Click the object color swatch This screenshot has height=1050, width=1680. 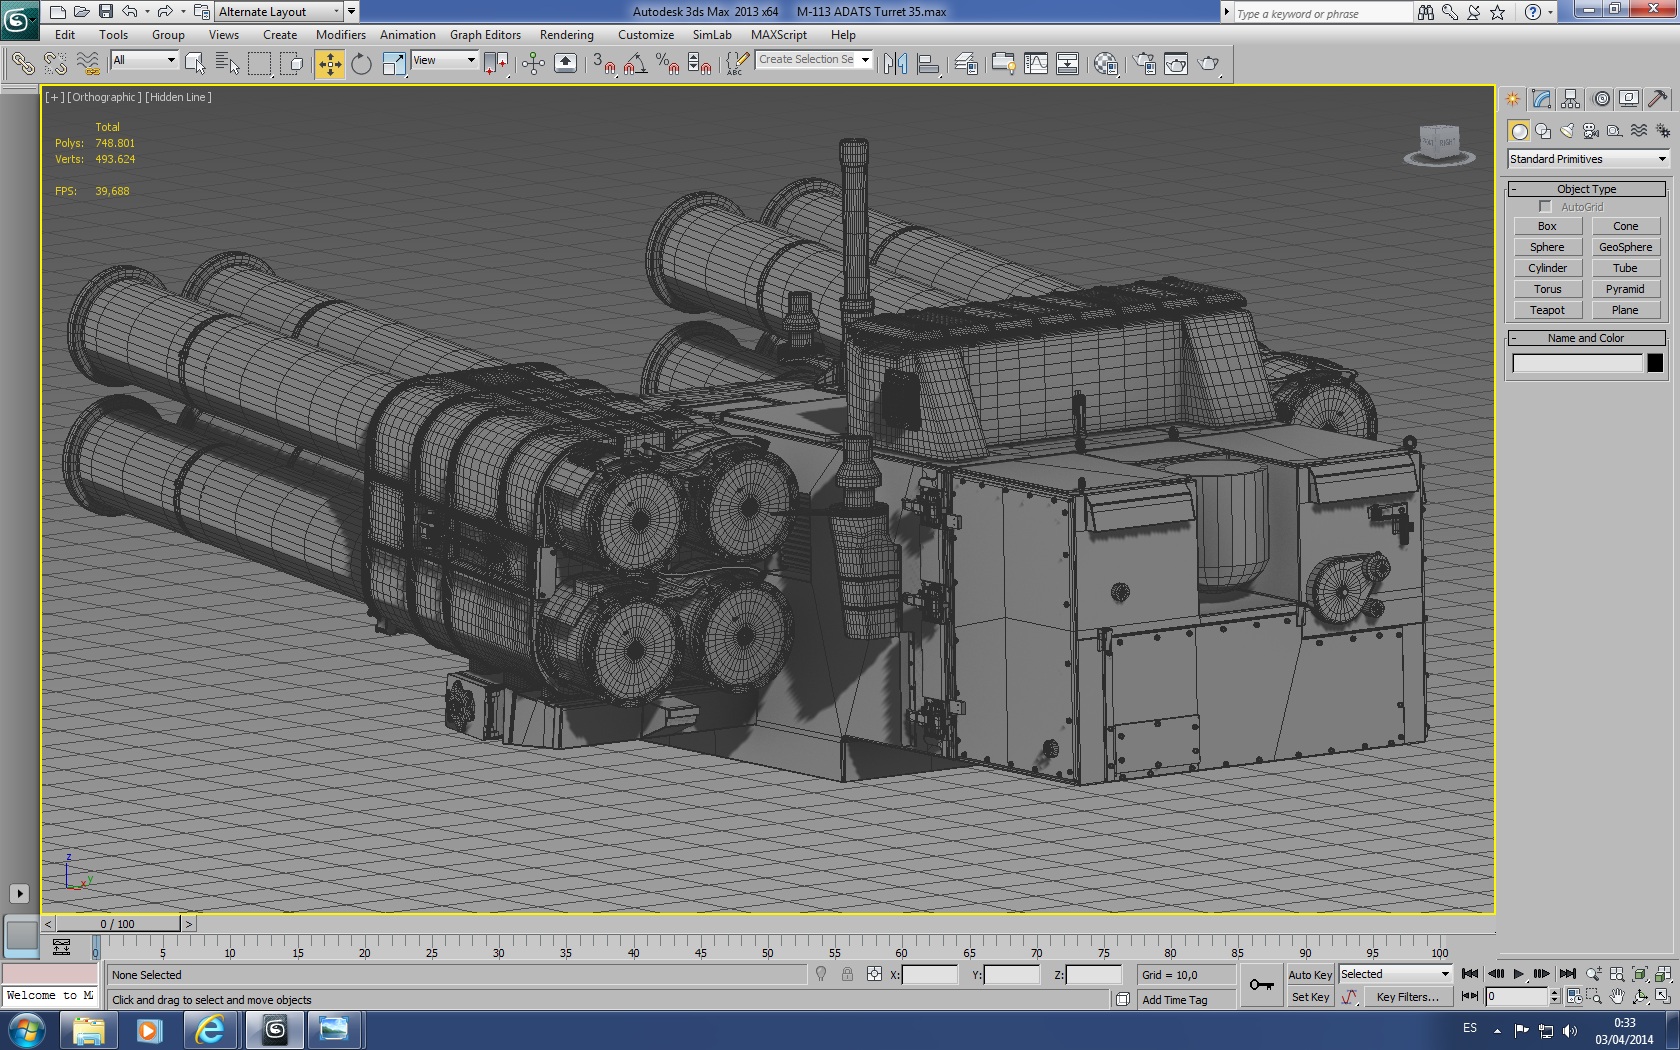click(1655, 363)
